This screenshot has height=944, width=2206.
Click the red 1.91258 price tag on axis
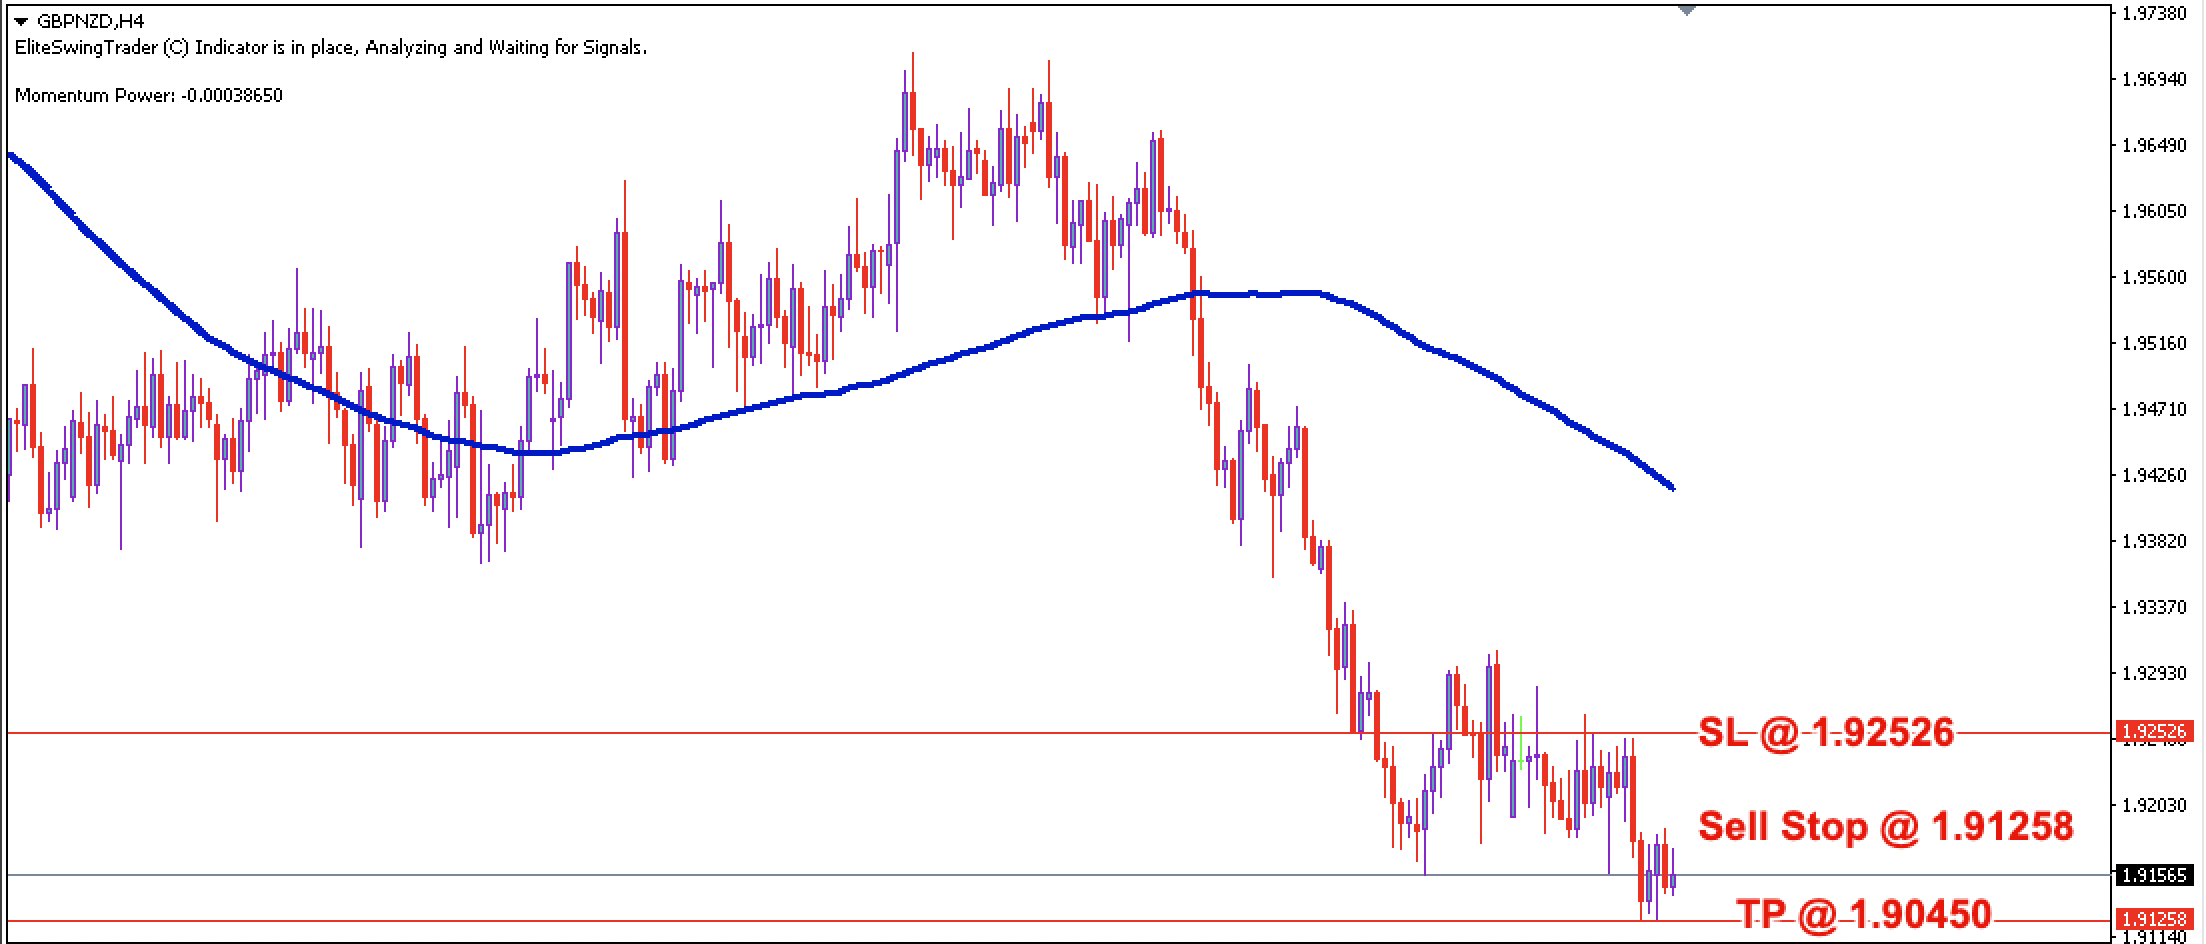click(2155, 920)
